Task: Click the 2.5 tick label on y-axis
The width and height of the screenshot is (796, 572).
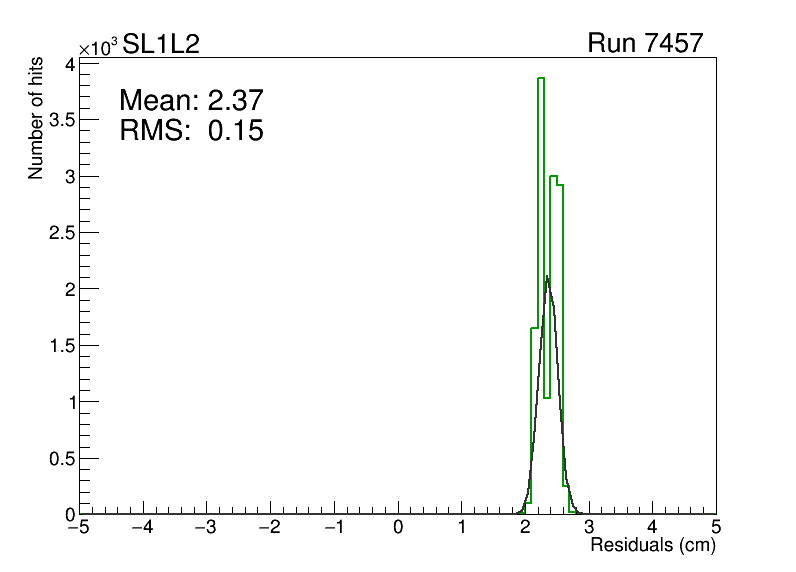Action: 60,233
